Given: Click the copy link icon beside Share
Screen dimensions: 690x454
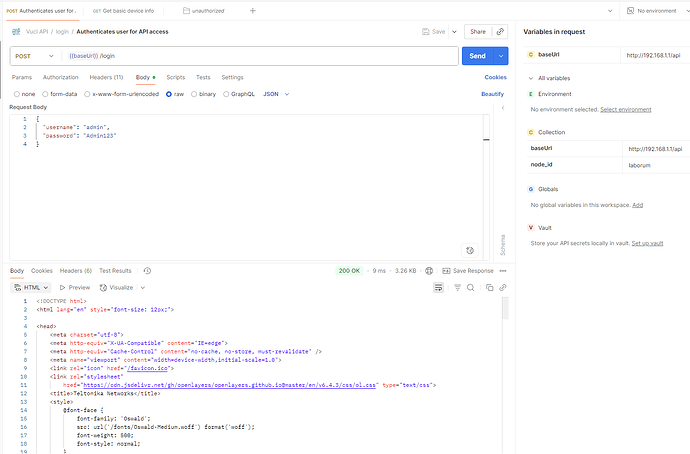Looking at the screenshot, I should [500, 32].
